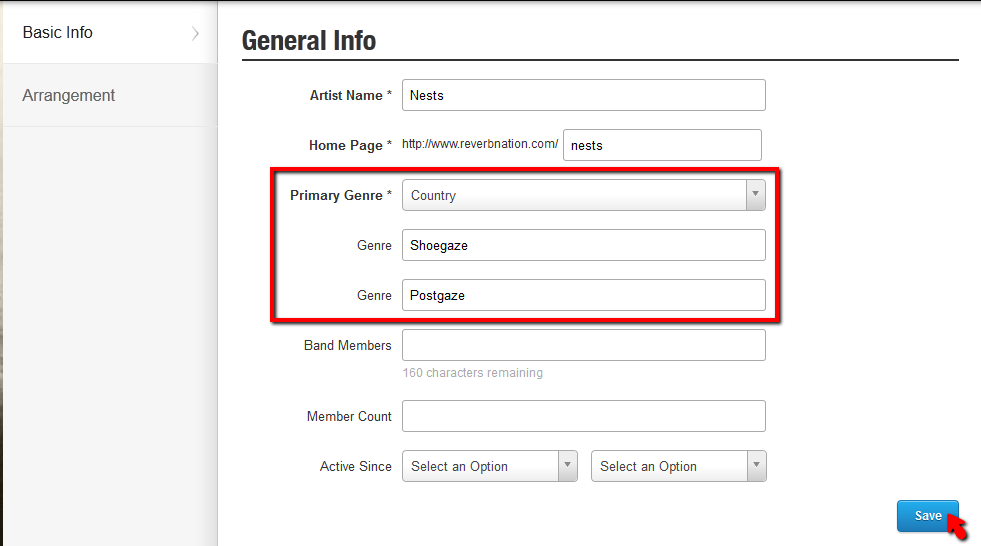Click the chevron arrow beside Basic Info
981x546 pixels.
pyautogui.click(x=195, y=33)
